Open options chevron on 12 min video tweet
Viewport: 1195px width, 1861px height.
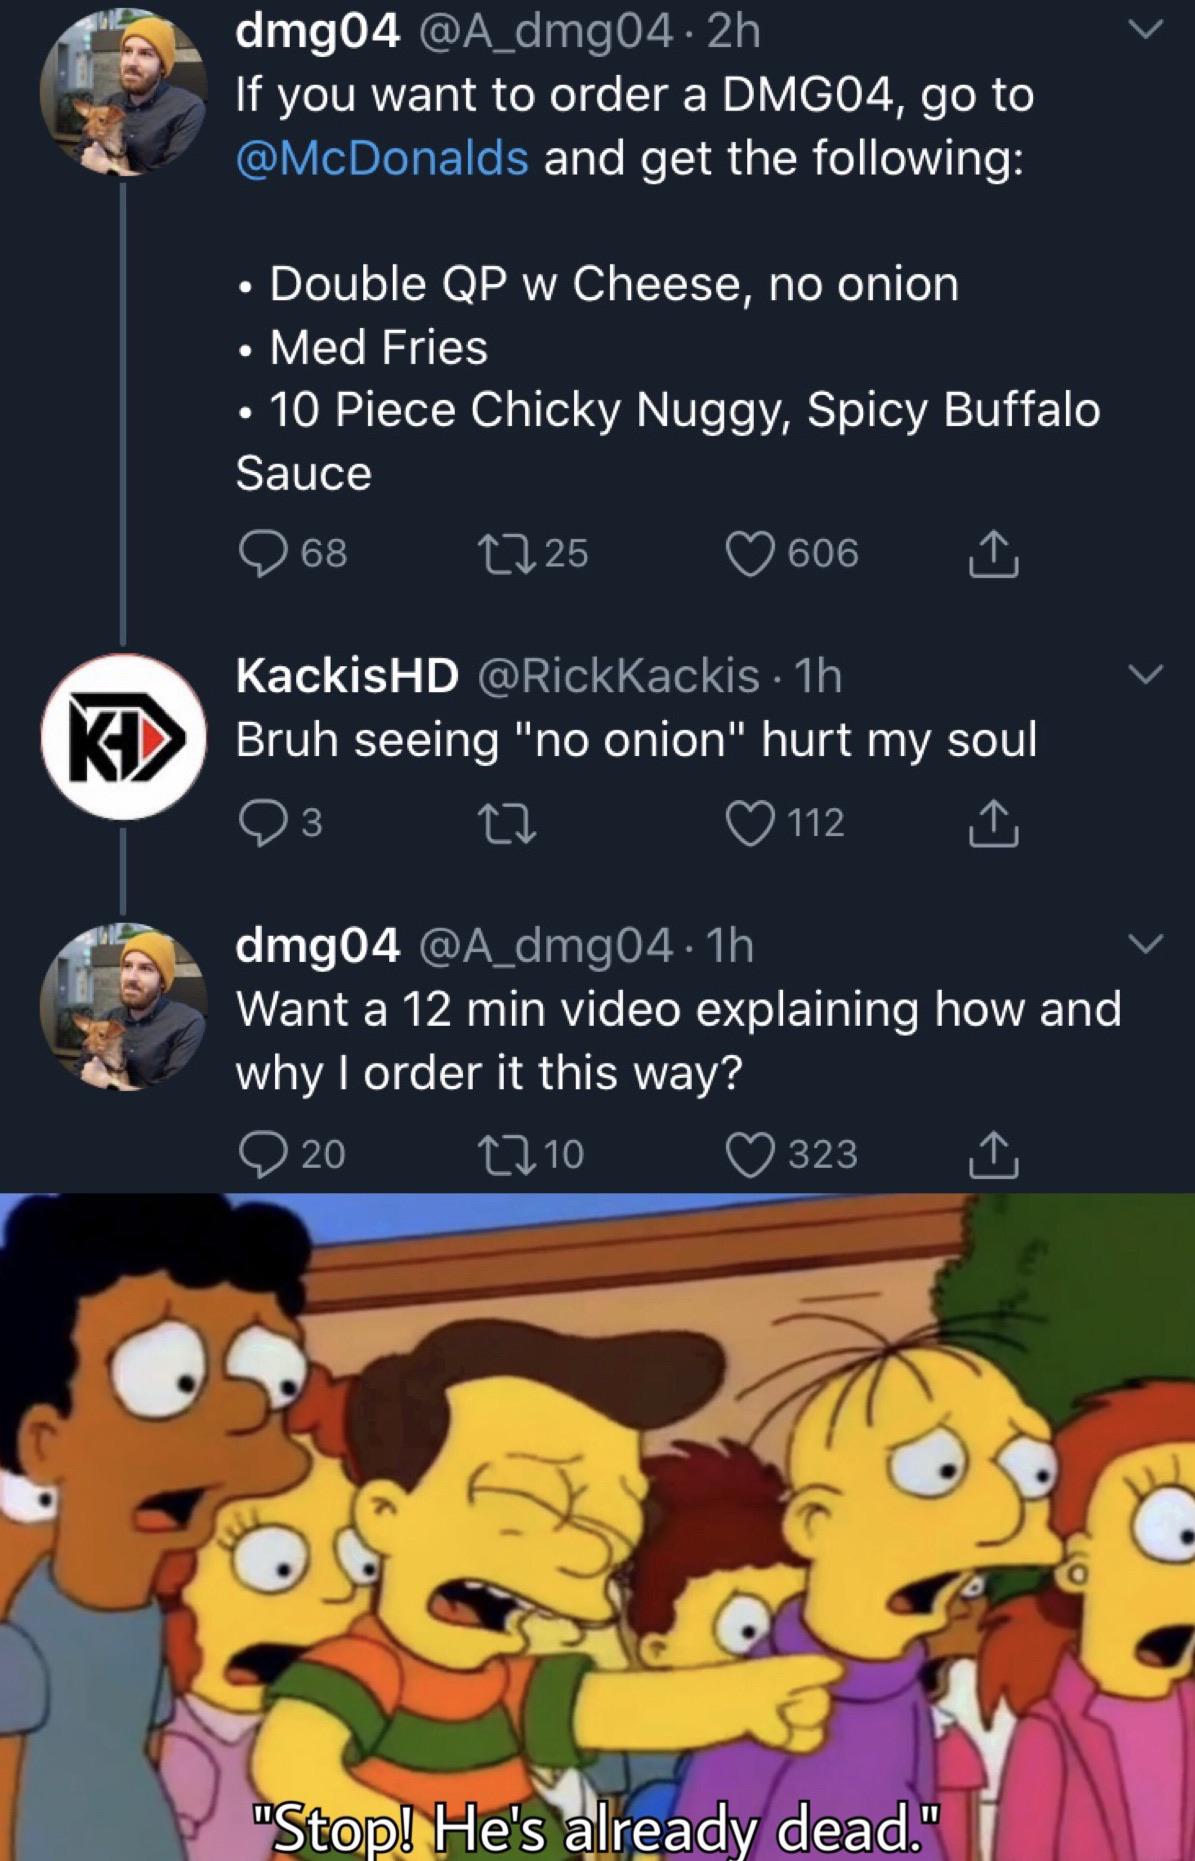pos(1146,943)
